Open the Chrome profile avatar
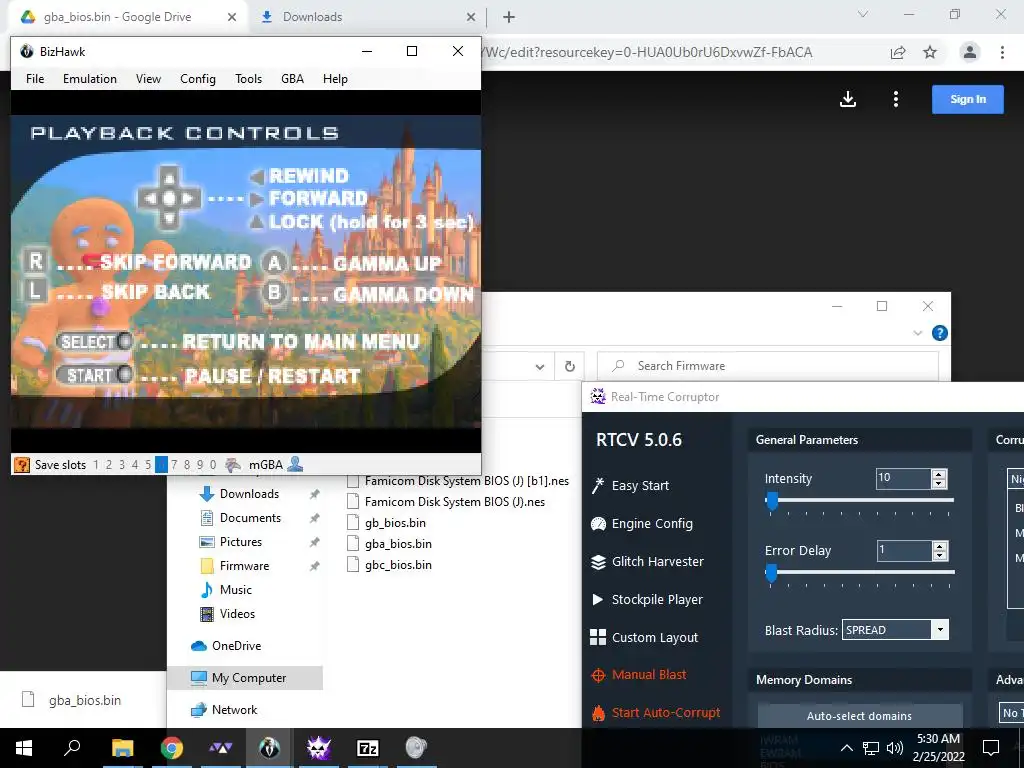The height and width of the screenshot is (768, 1024). [x=970, y=52]
